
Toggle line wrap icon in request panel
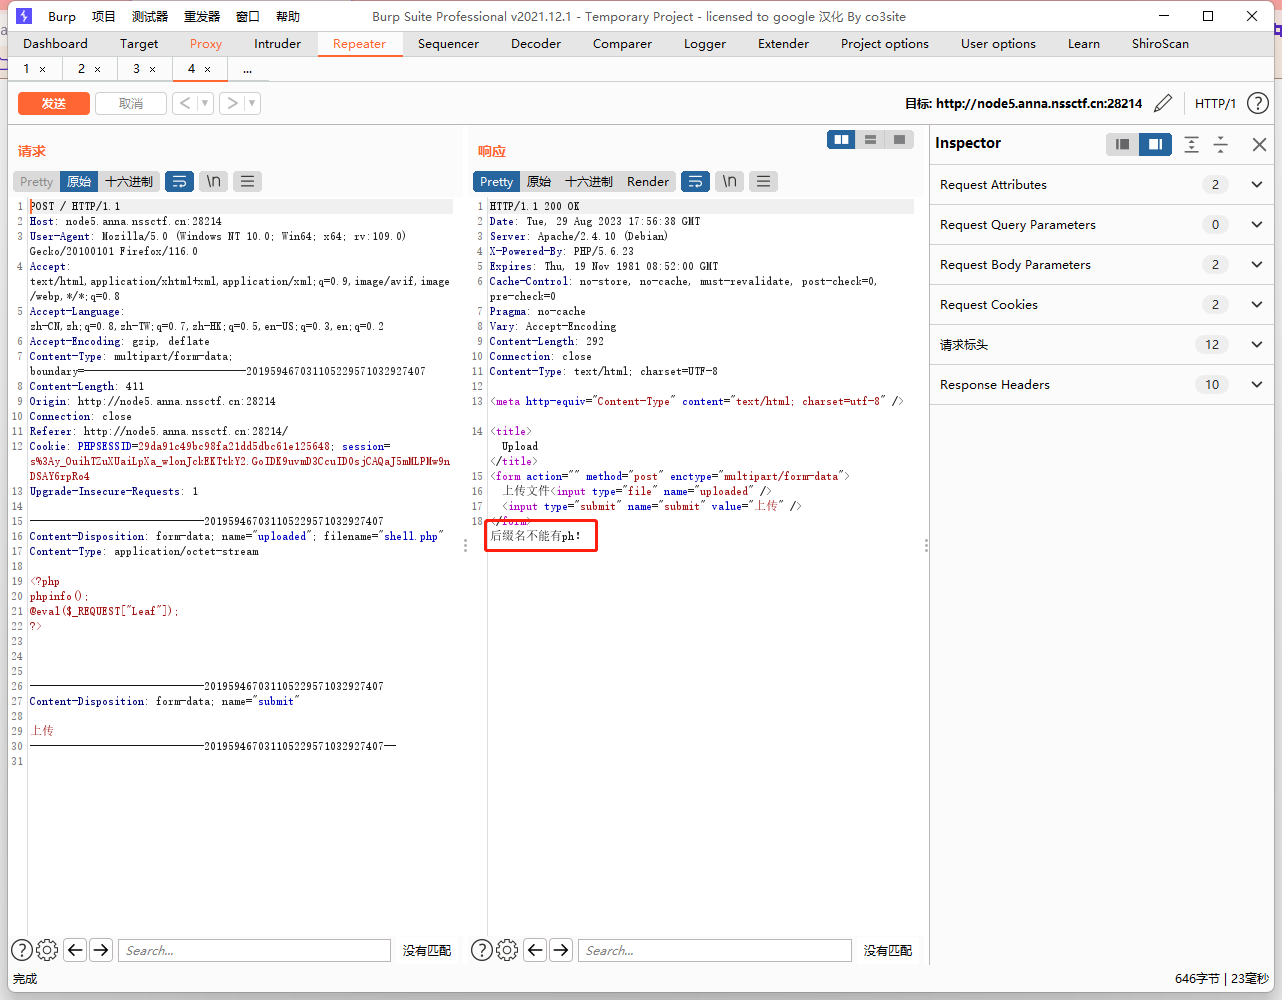179,181
